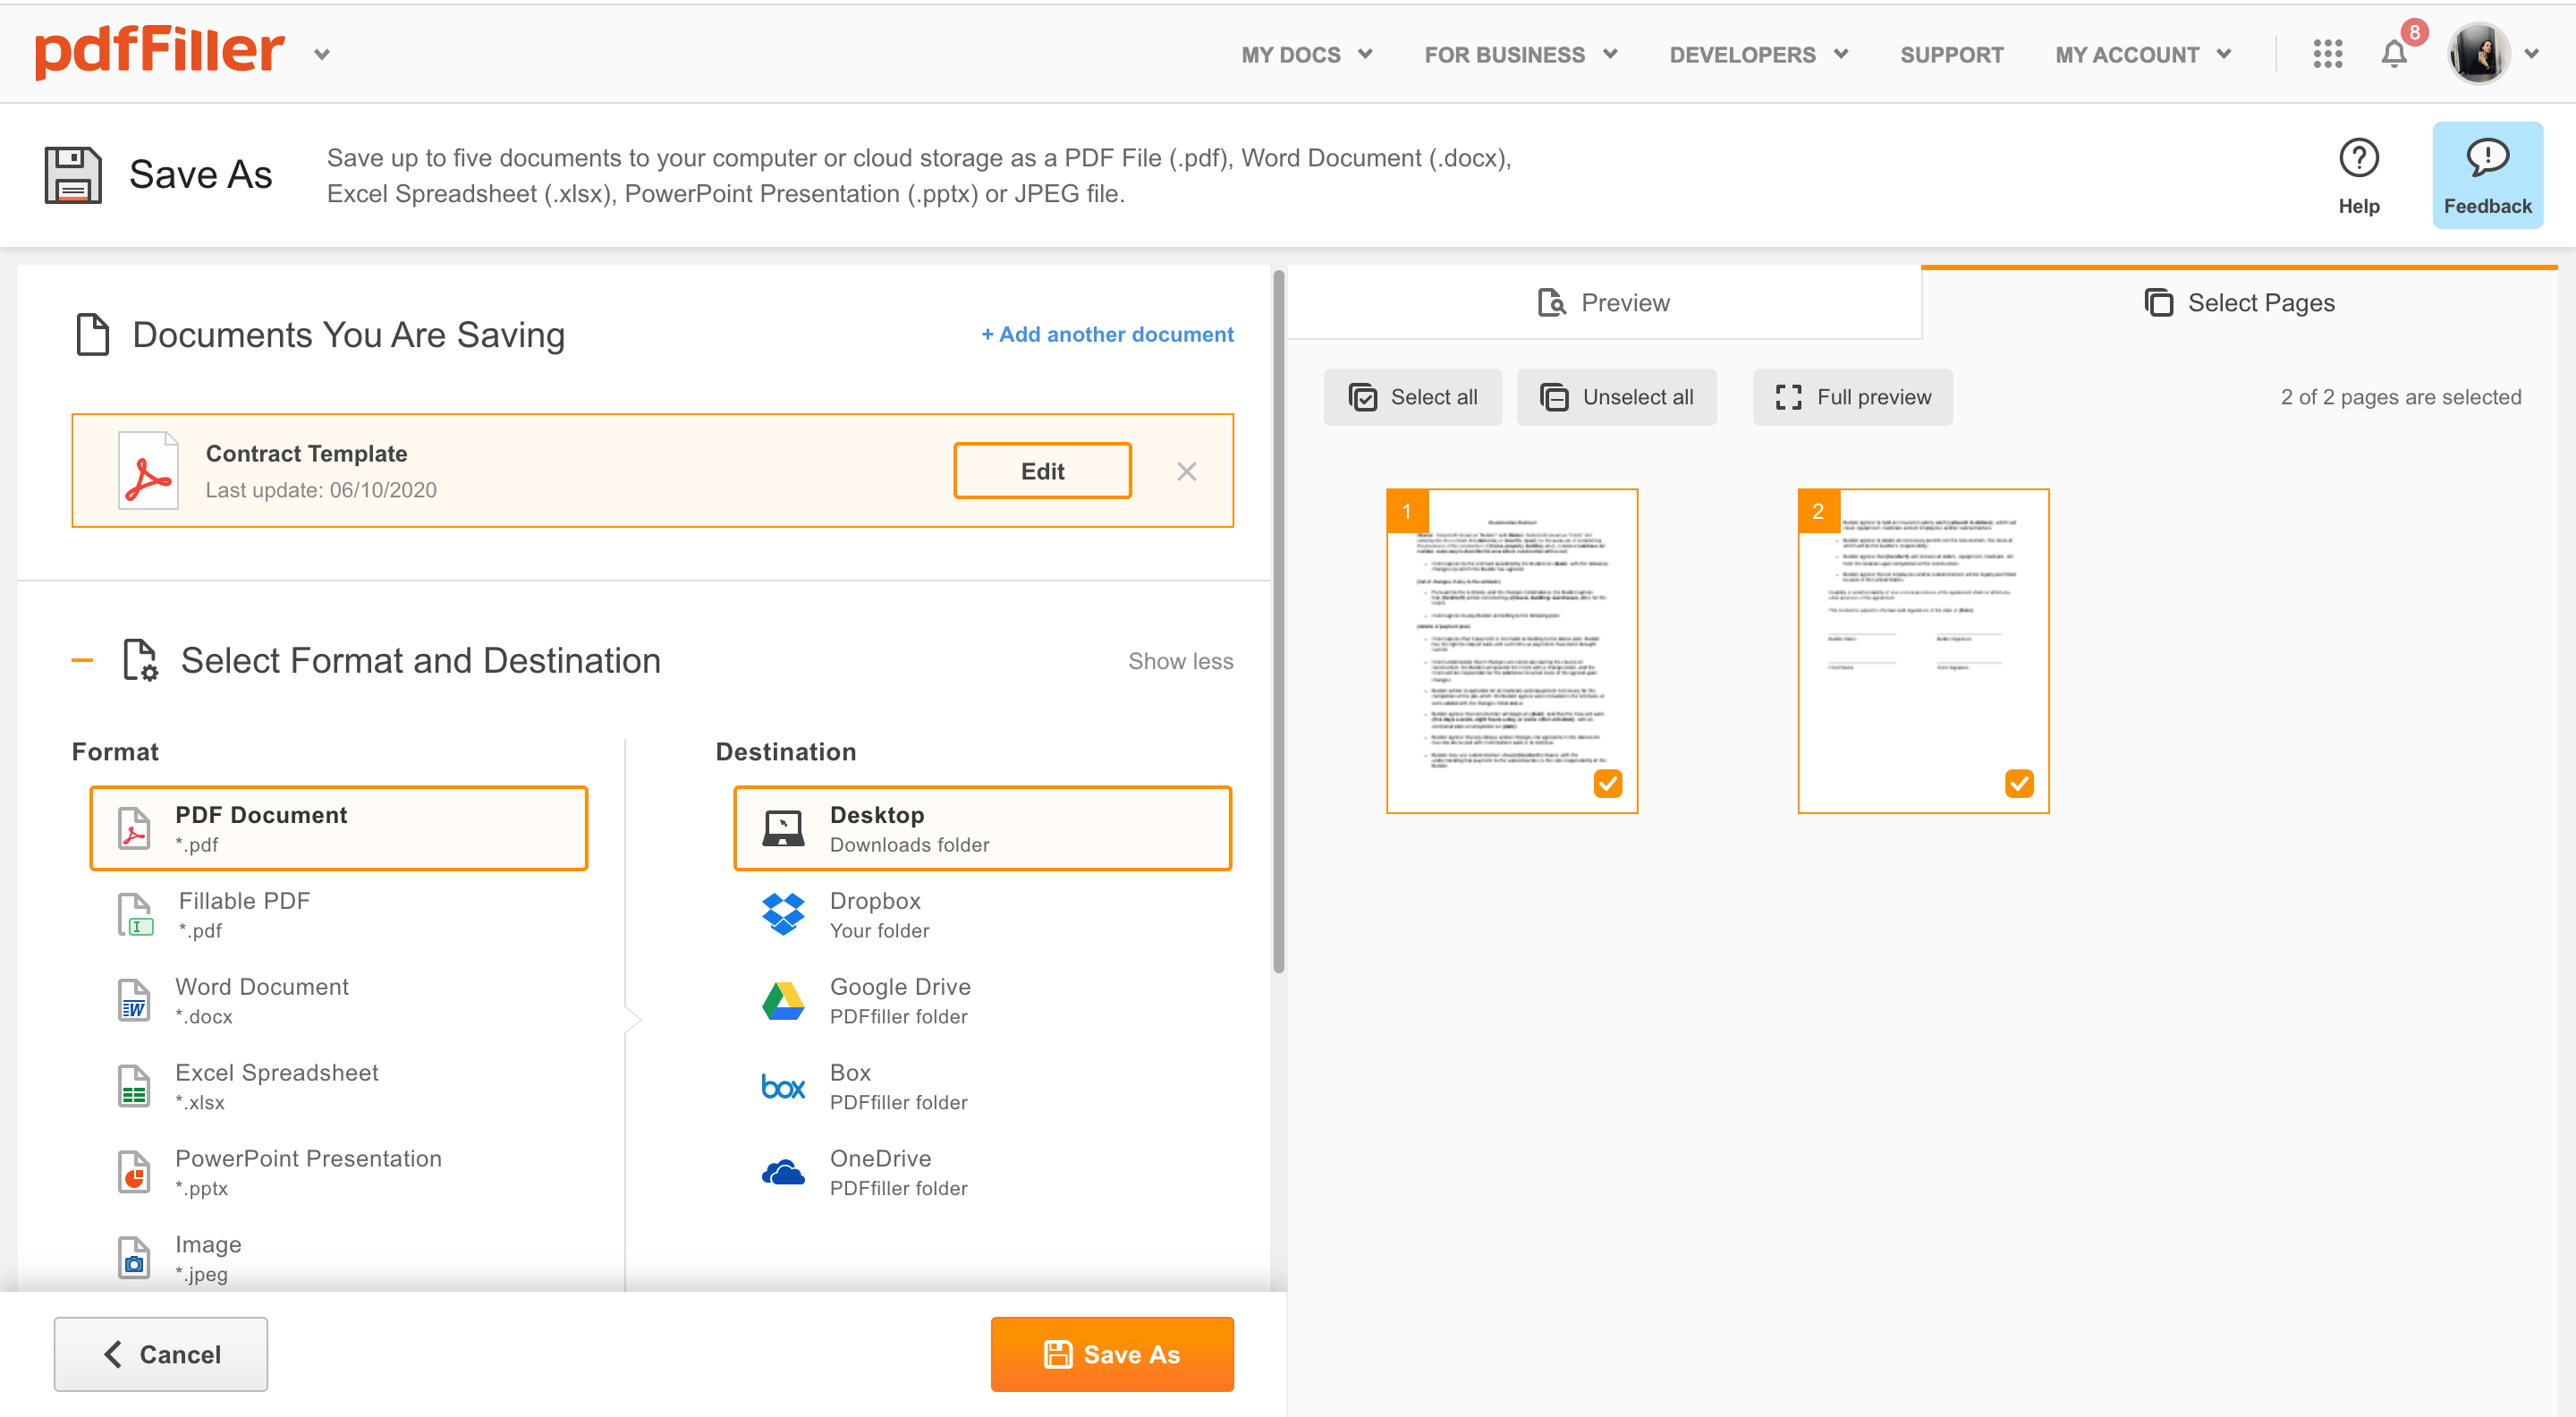Choose the PowerPoint Presentation format icon
The image size is (2576, 1417).
point(134,1172)
